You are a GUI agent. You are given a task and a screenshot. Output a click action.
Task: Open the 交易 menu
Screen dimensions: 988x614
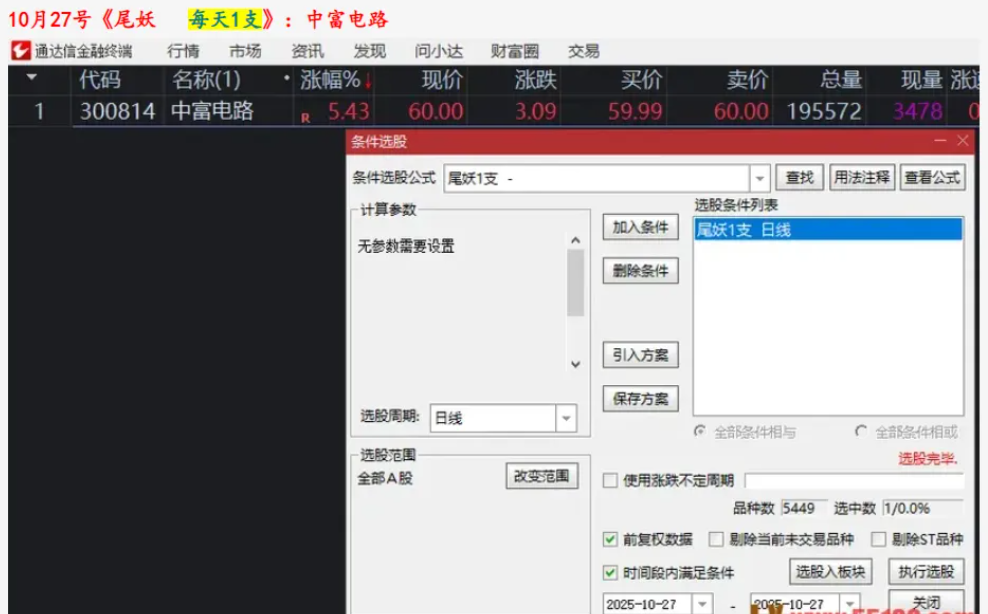pos(583,51)
